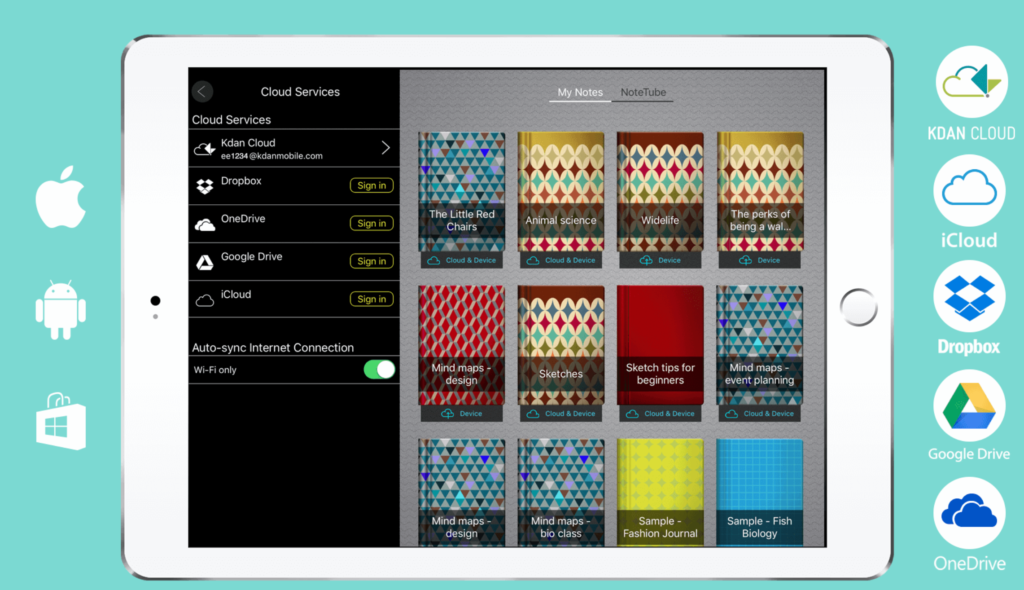
Task: Click cloud upload icon under Widelife
Action: [x=646, y=260]
